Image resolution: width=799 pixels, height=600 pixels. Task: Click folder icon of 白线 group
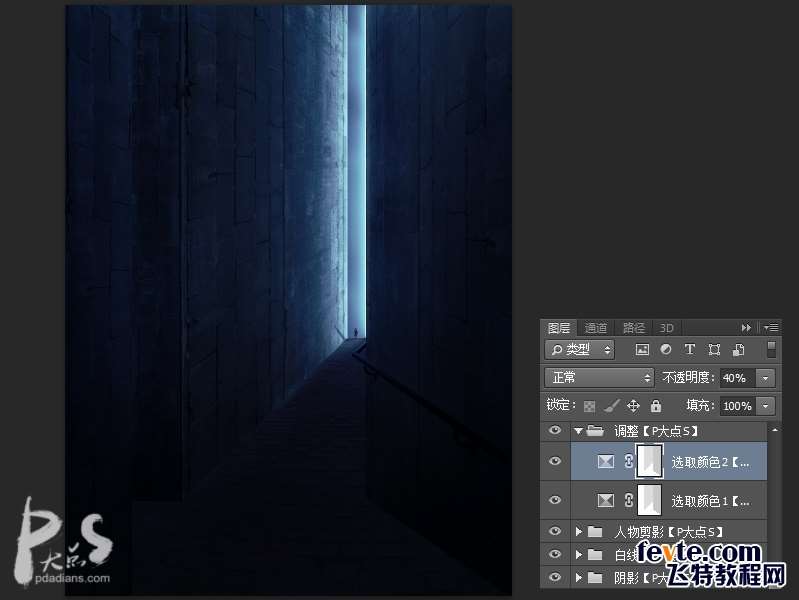click(595, 554)
